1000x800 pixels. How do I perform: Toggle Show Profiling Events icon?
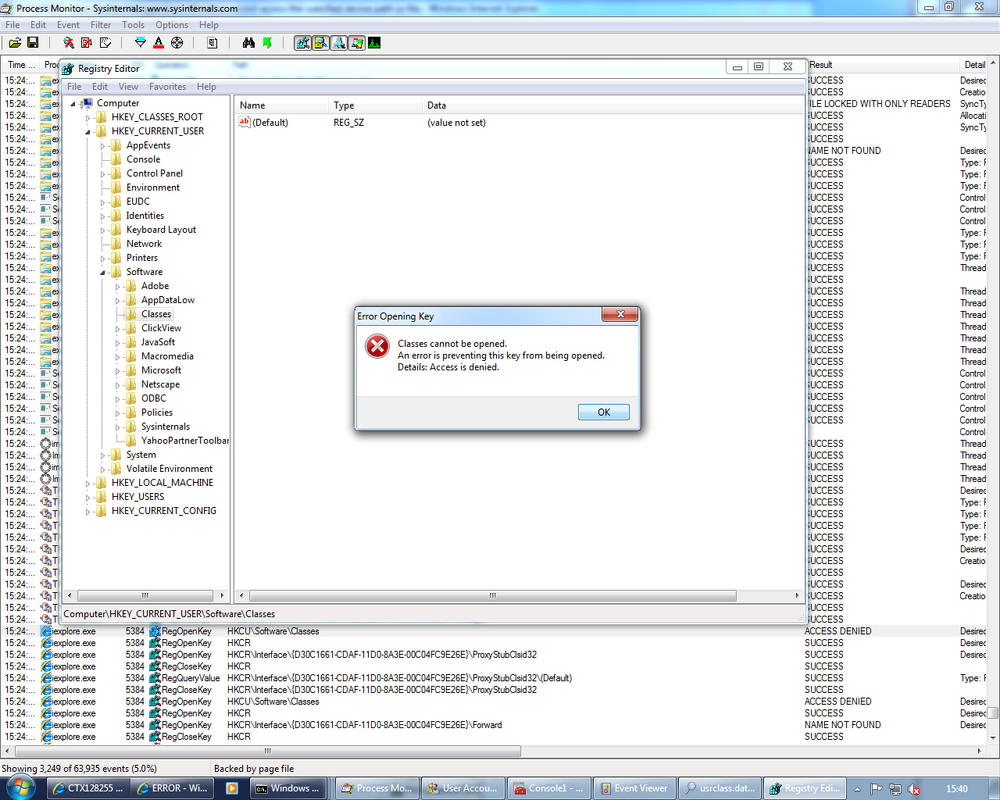pos(374,43)
